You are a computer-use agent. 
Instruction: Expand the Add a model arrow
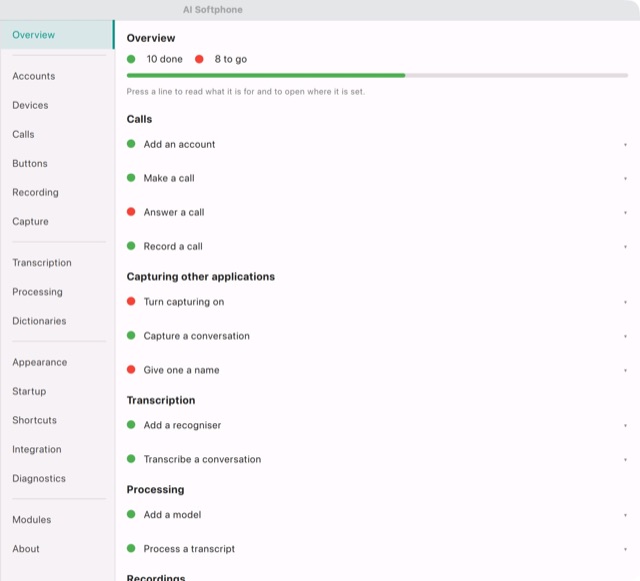625,515
